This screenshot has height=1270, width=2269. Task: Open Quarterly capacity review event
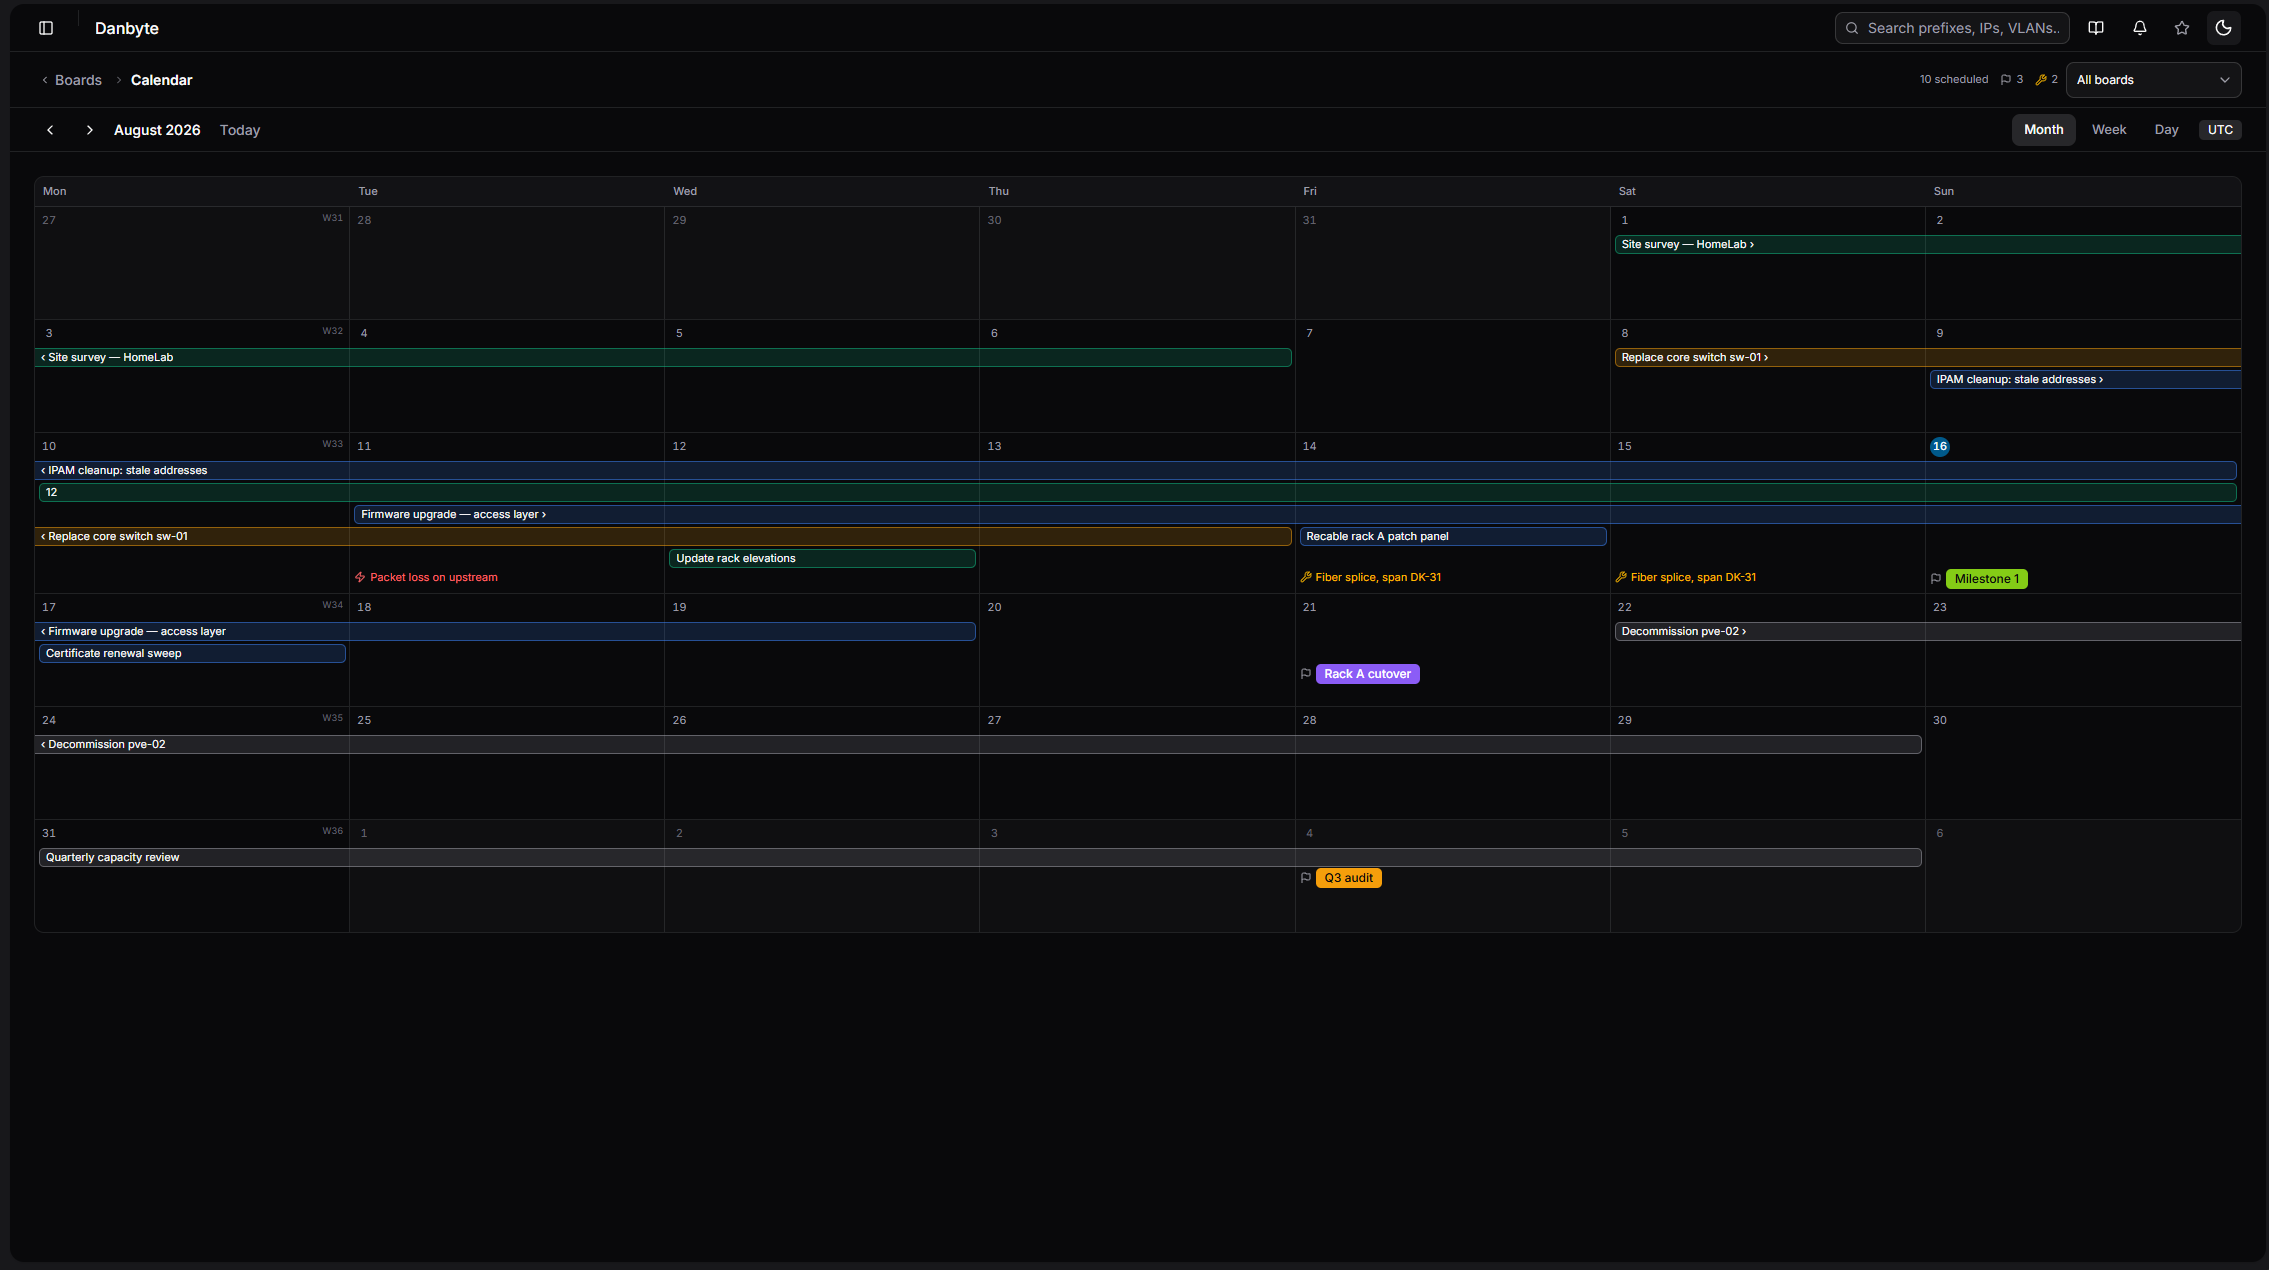pyautogui.click(x=980, y=857)
